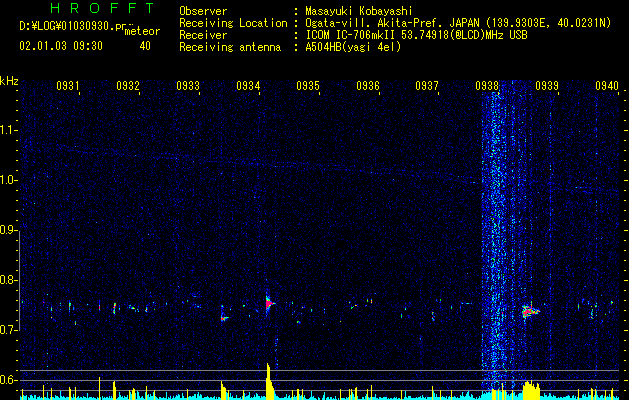This screenshot has height=400, width=629.
Task: Click the 1.1 kHz axis label
Action: 8,130
